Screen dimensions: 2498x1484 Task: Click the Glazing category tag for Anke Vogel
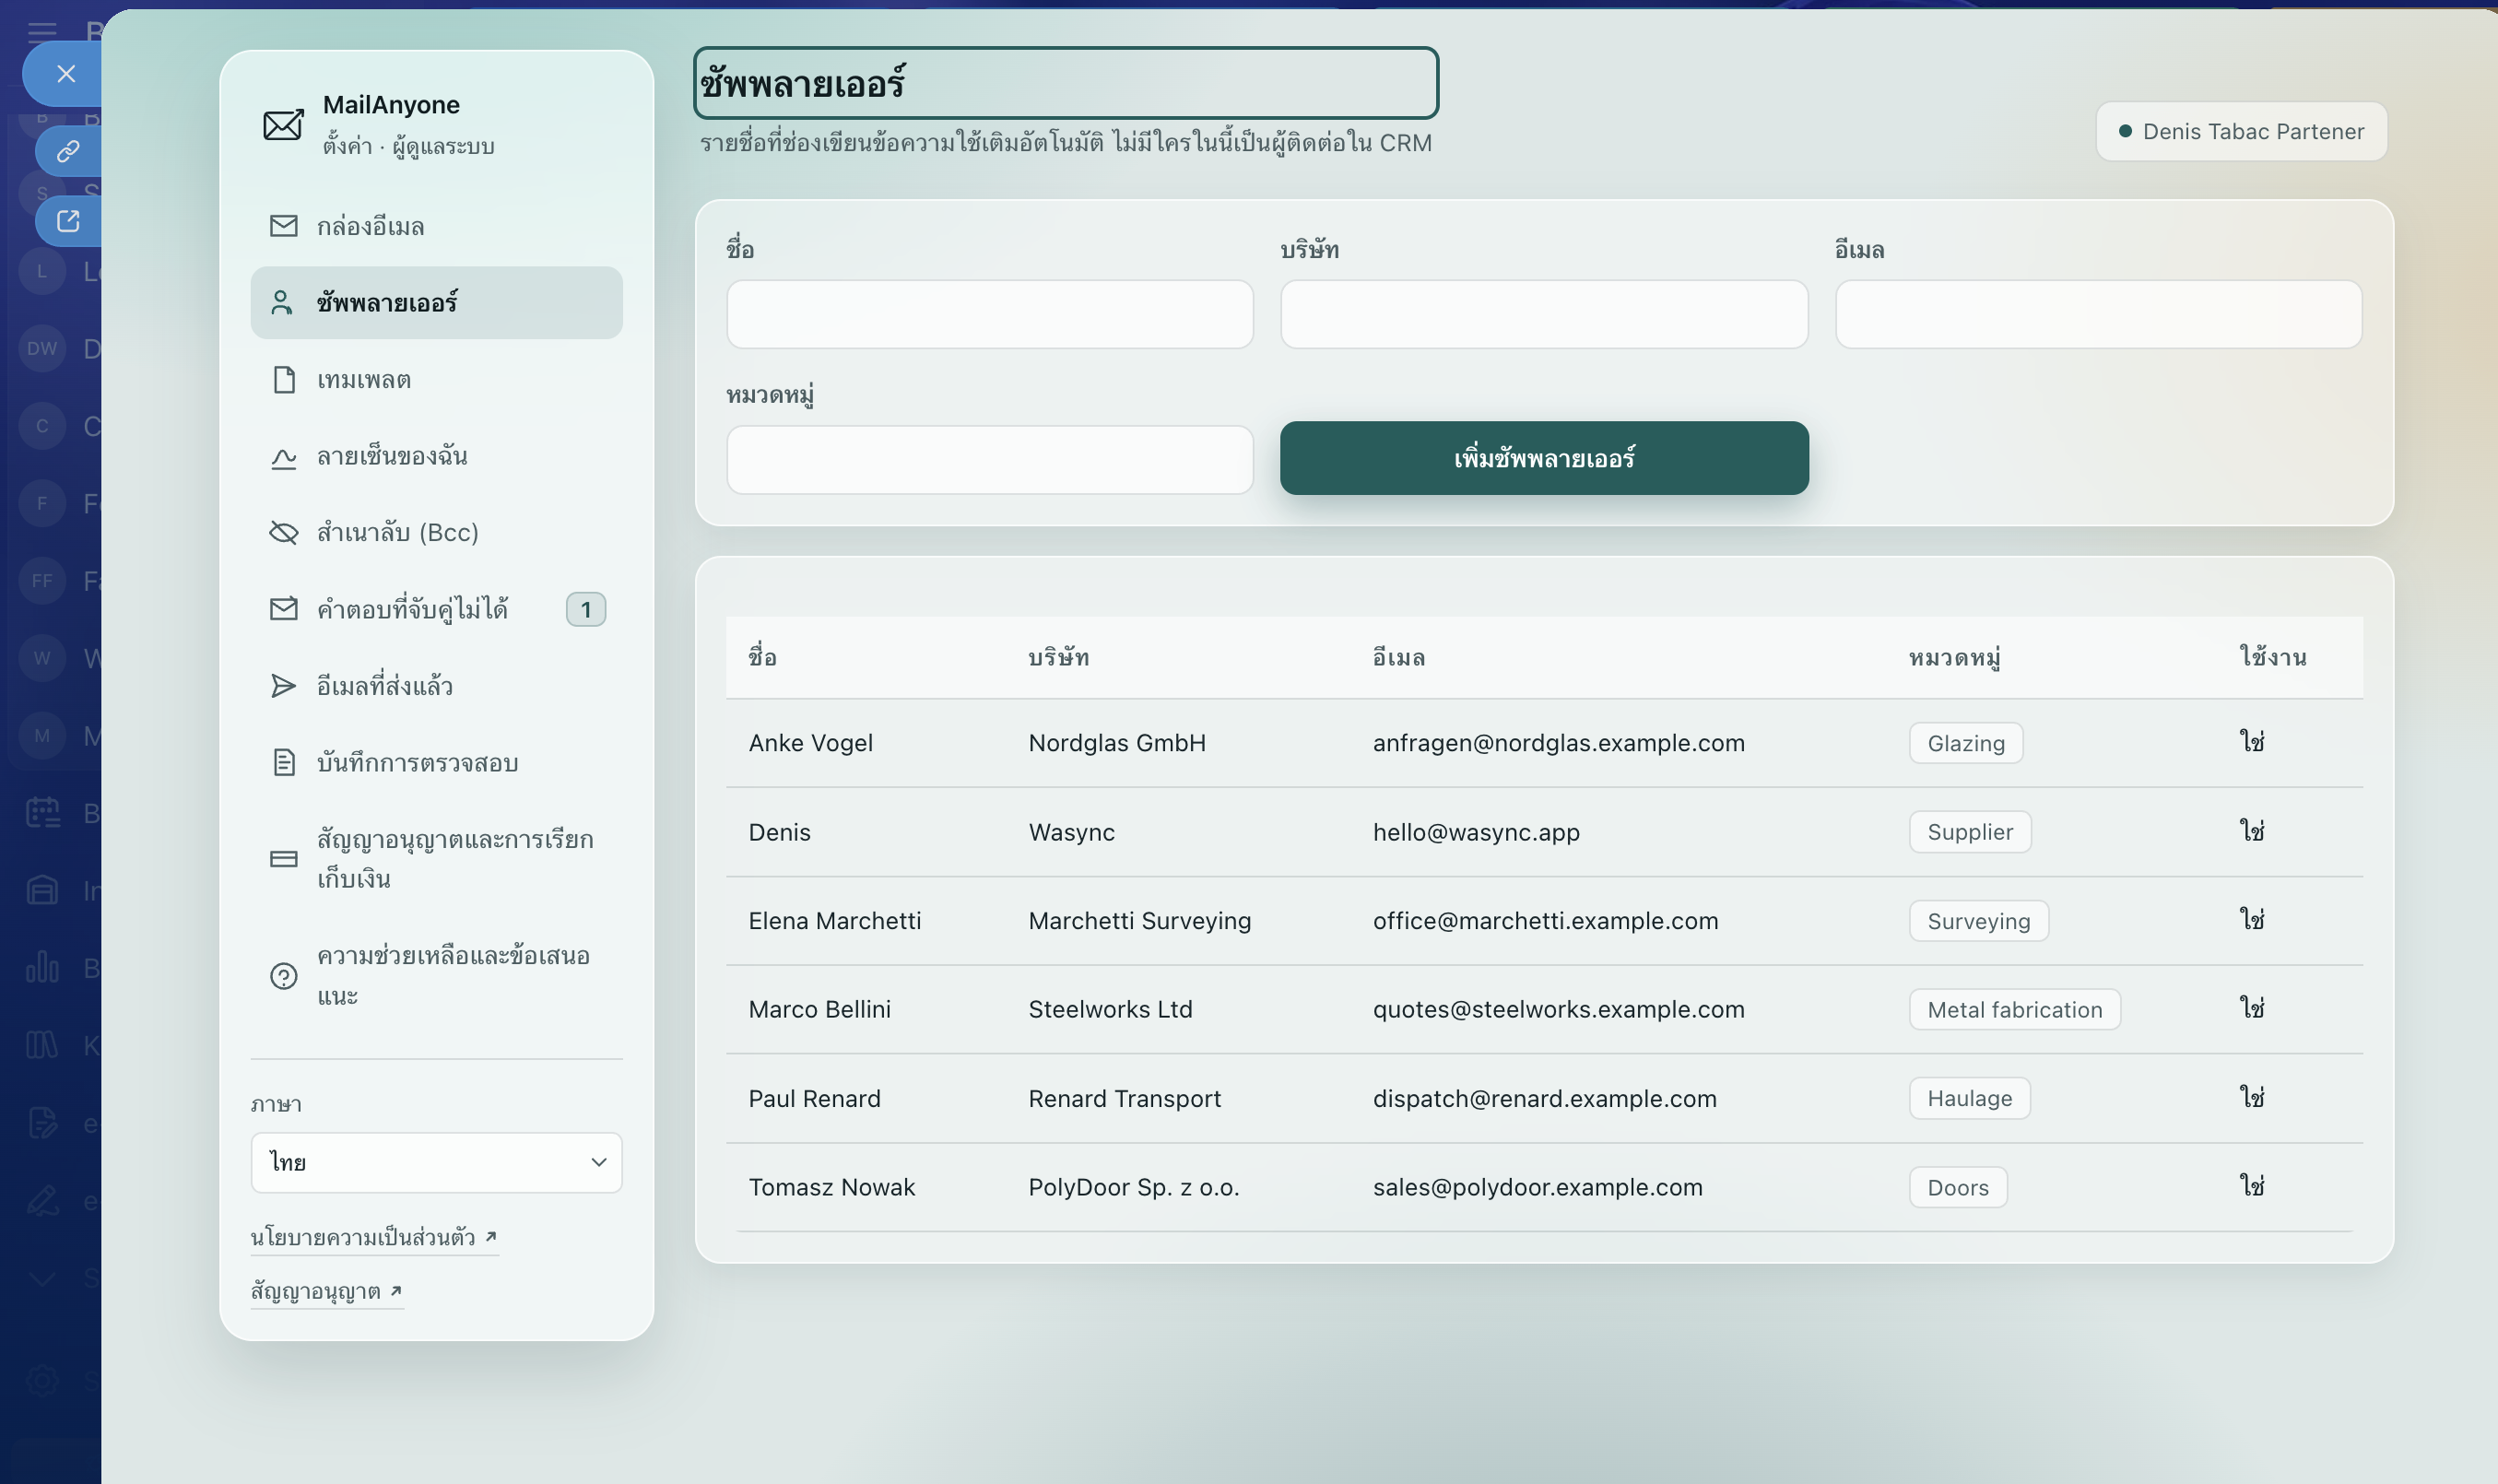coord(1965,743)
